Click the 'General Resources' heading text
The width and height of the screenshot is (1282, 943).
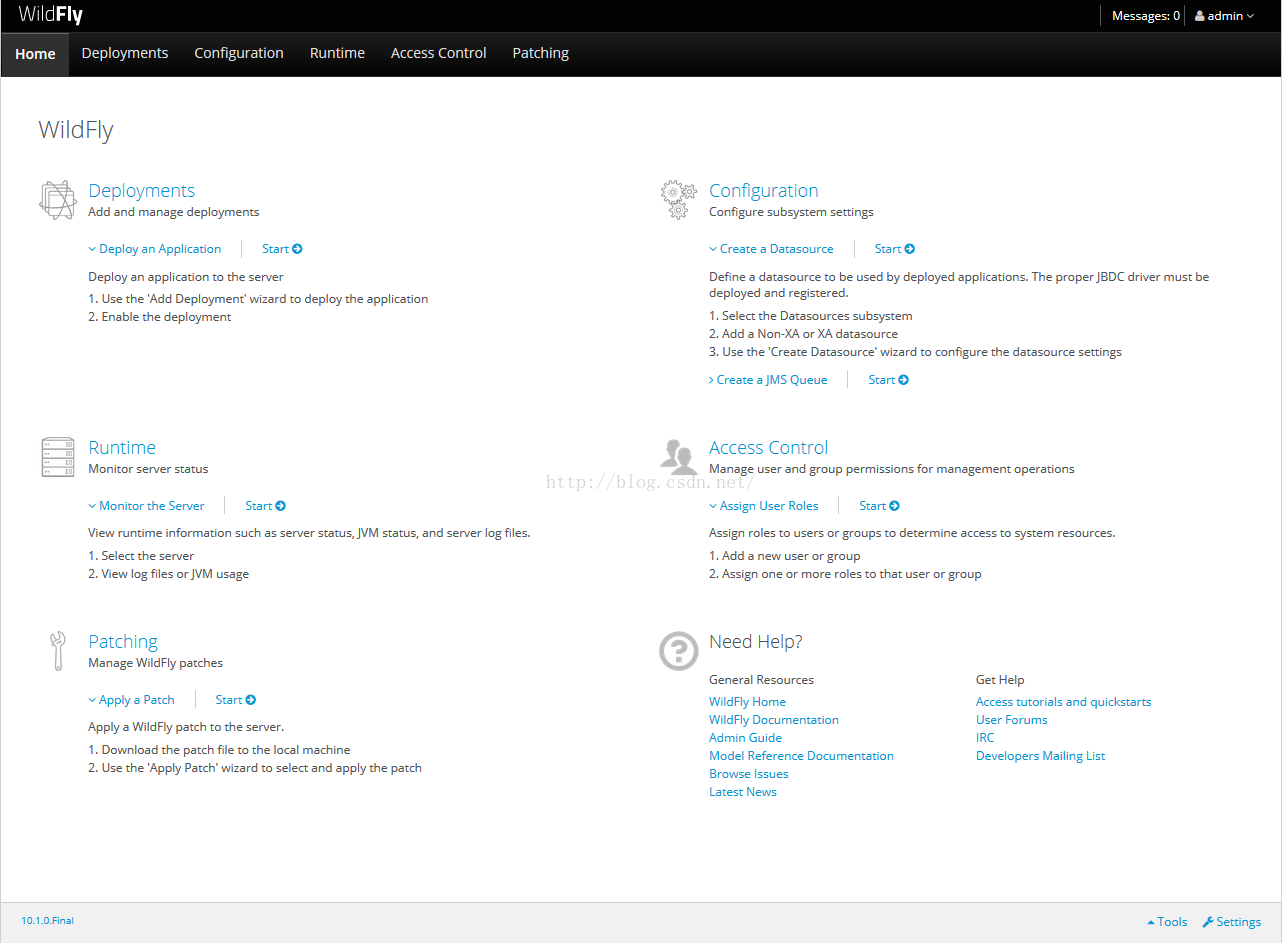click(x=761, y=680)
